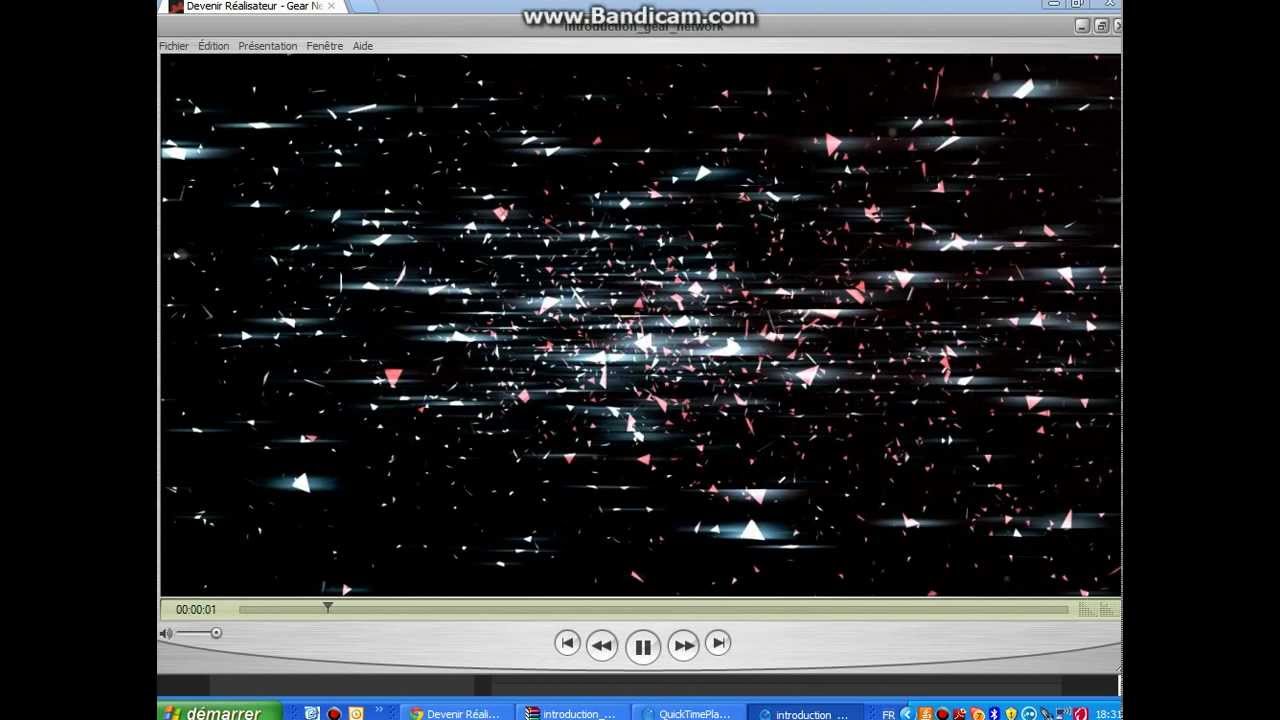Viewport: 1280px width, 720px height.
Task: Restore the QuickTime movie window size
Action: point(1101,27)
